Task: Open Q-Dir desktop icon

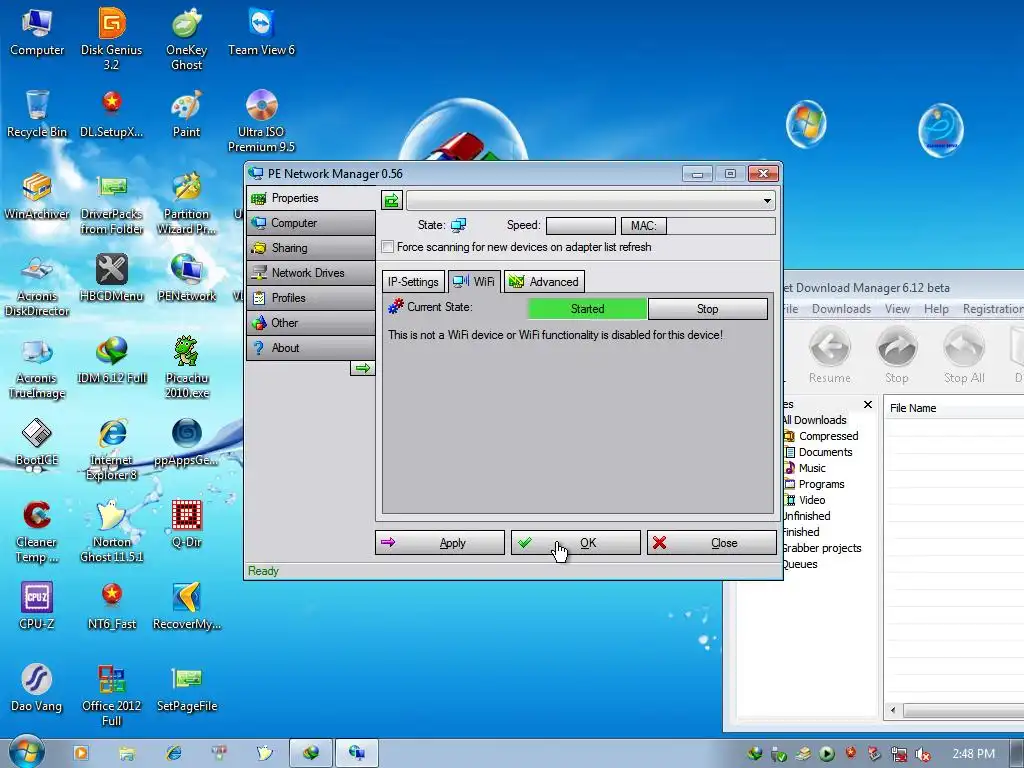Action: [x=186, y=524]
